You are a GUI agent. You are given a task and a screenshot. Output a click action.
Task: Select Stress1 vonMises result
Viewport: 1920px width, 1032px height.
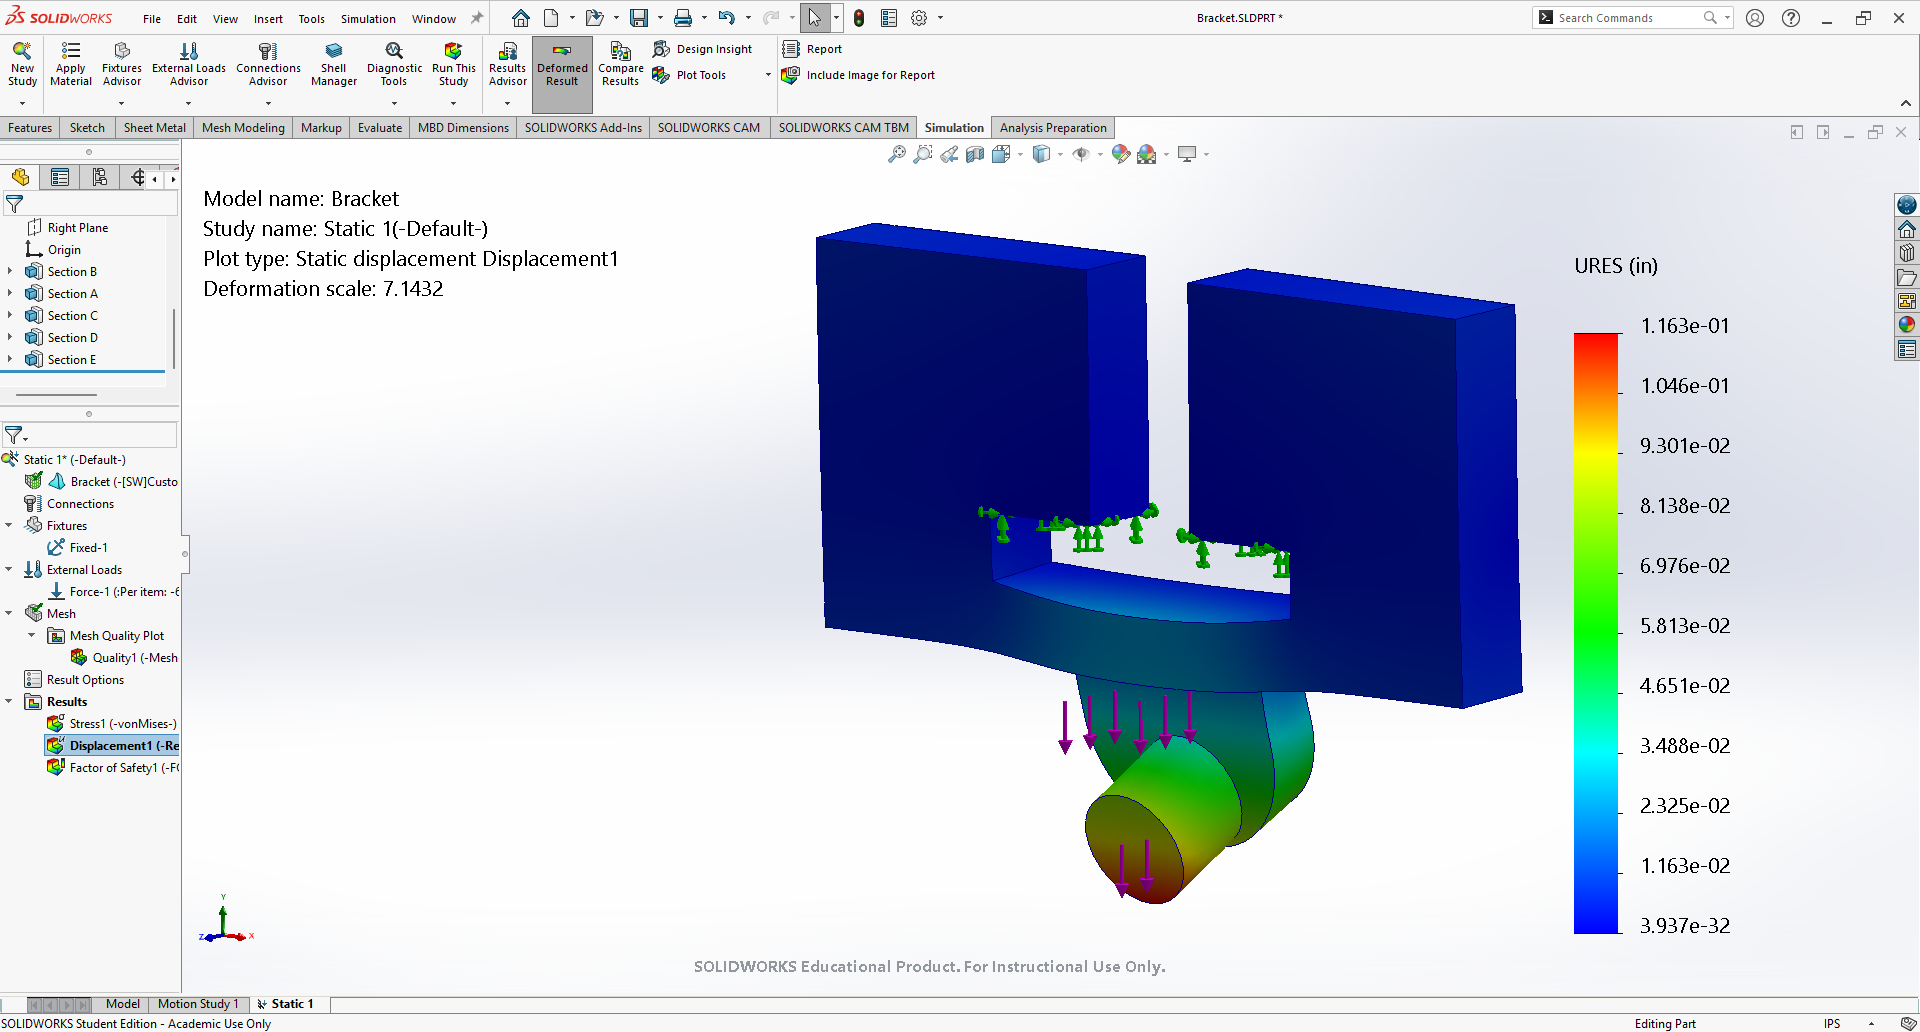coord(112,724)
